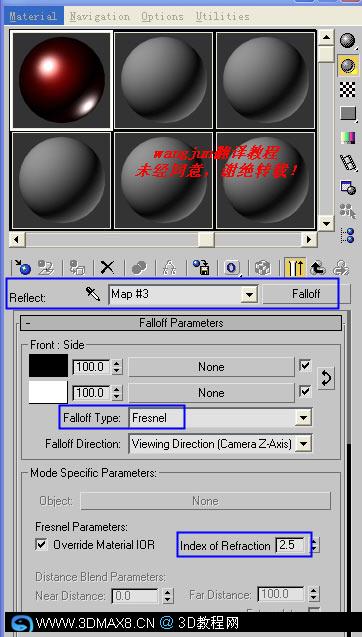Image resolution: width=362 pixels, height=637 pixels.
Task: Open the Options menu
Action: pos(162,16)
